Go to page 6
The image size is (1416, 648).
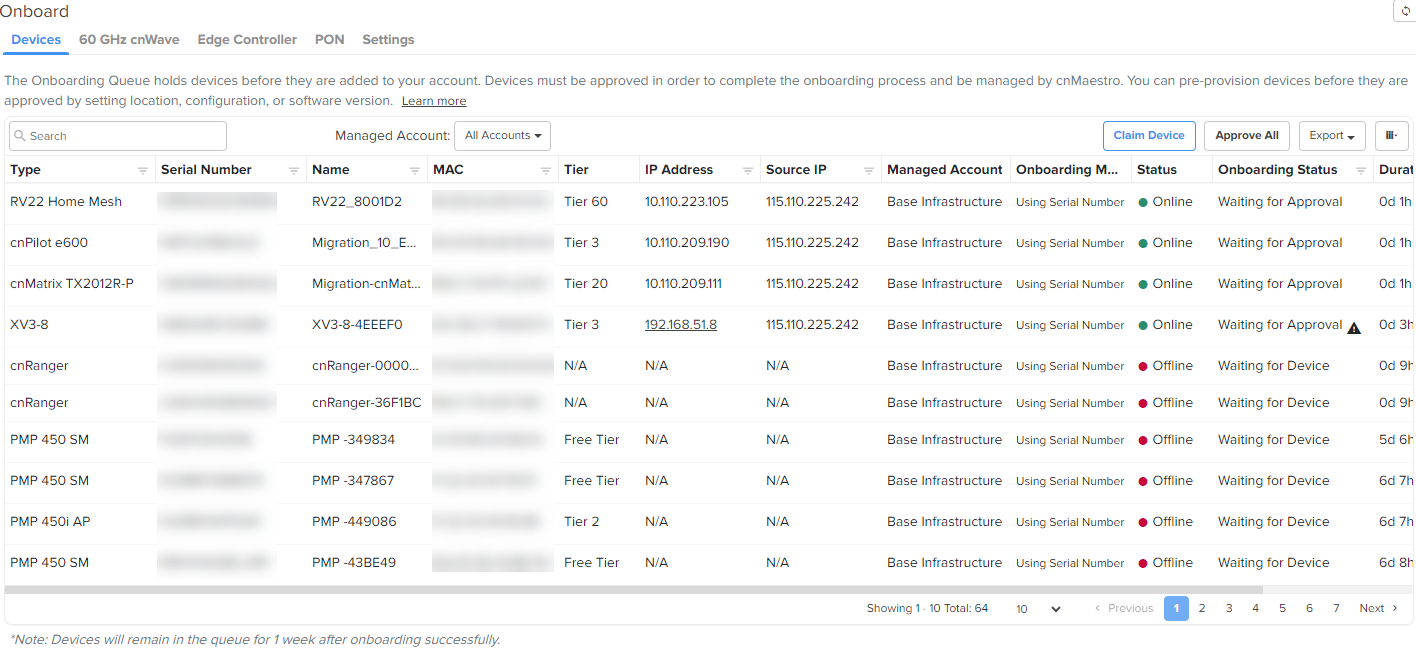tap(1309, 608)
